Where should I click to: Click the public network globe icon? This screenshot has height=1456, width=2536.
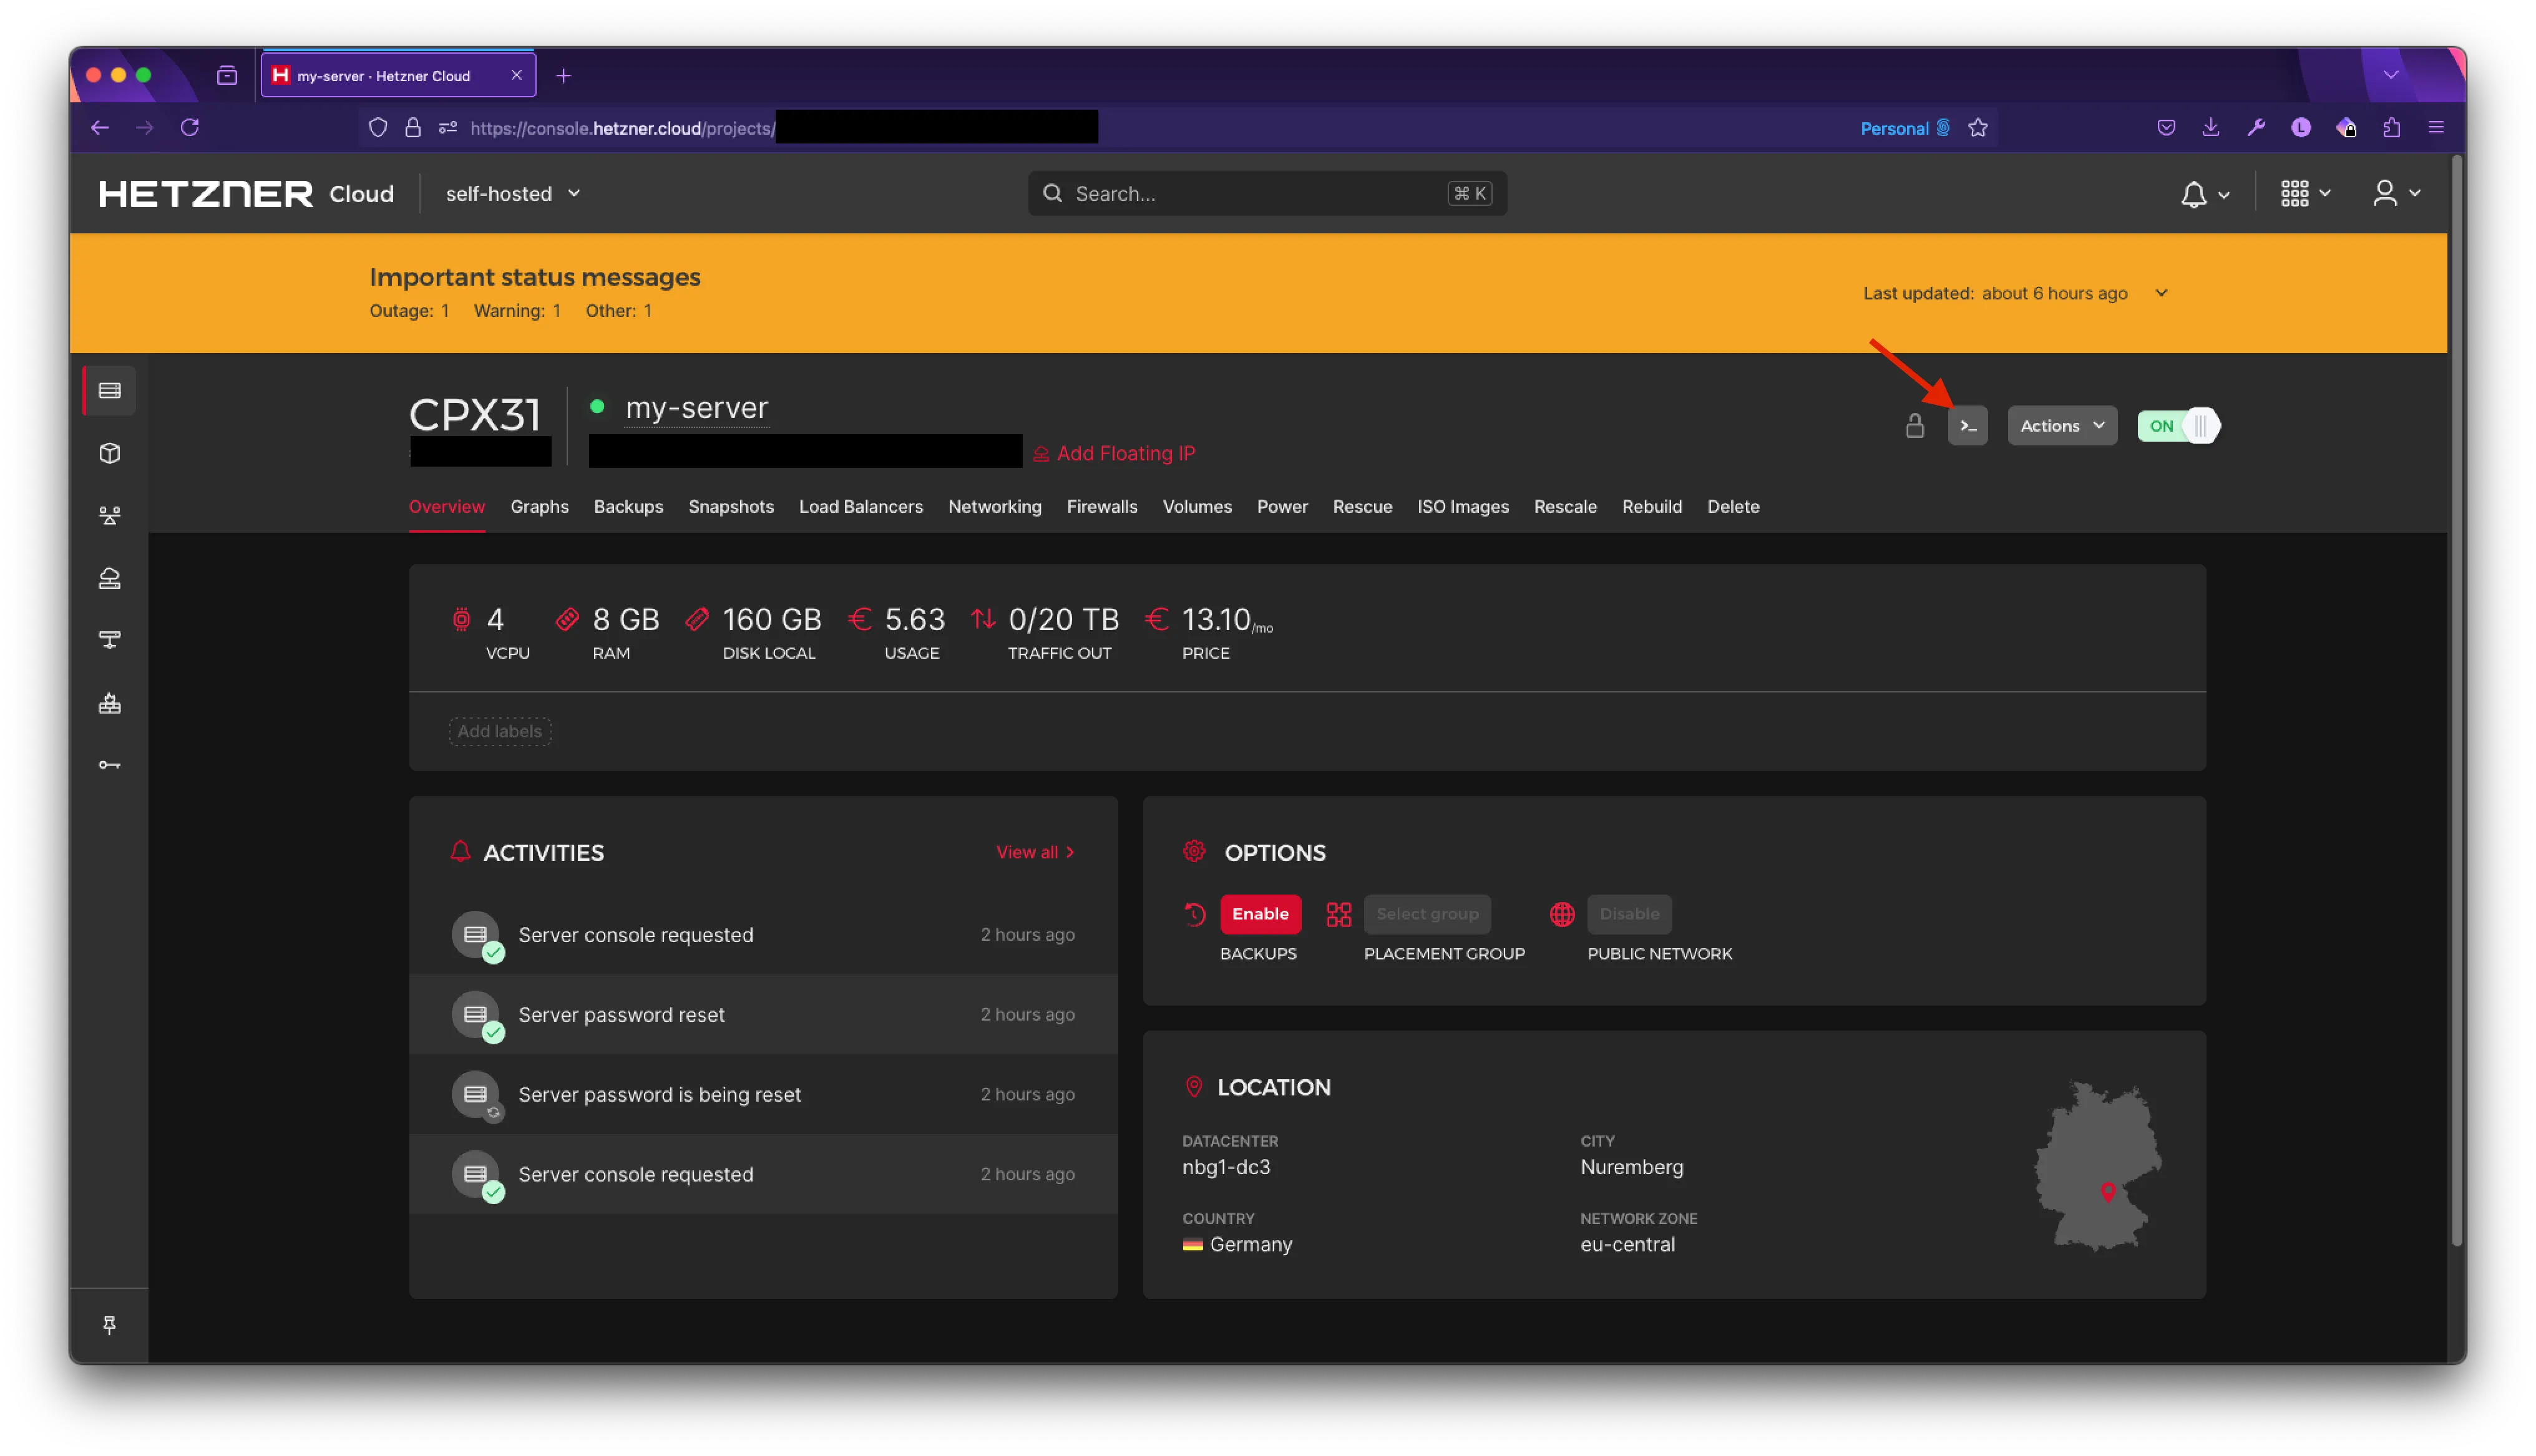pyautogui.click(x=1562, y=914)
